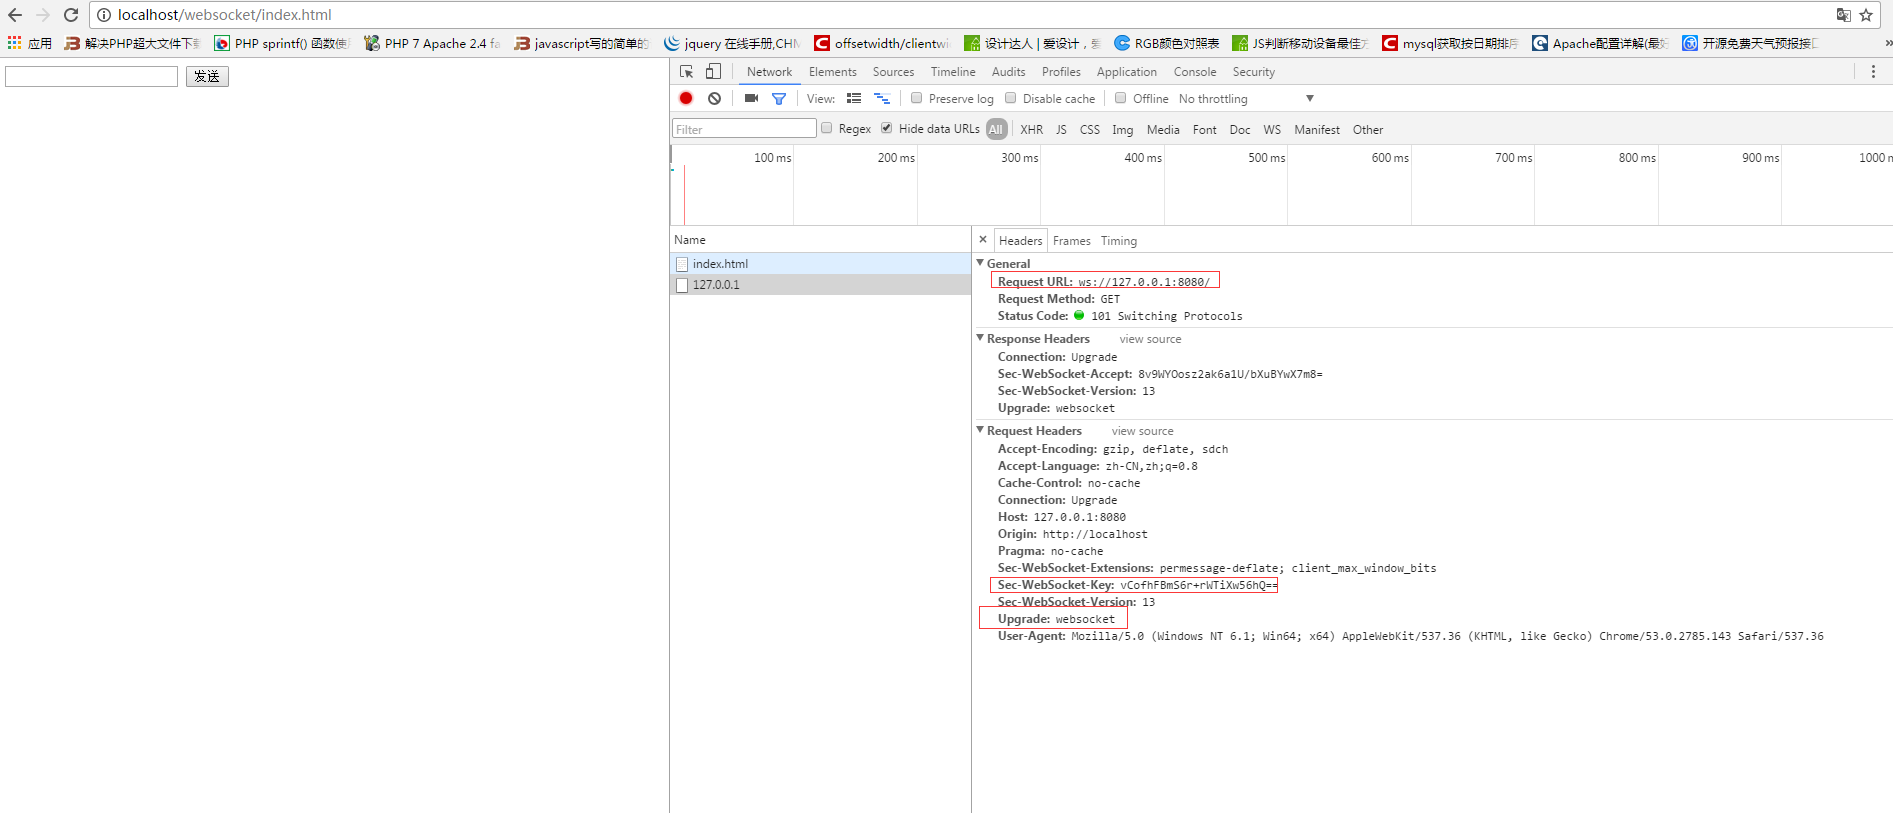The image size is (1893, 813).
Task: Filter requests by Img type
Action: click(1123, 130)
